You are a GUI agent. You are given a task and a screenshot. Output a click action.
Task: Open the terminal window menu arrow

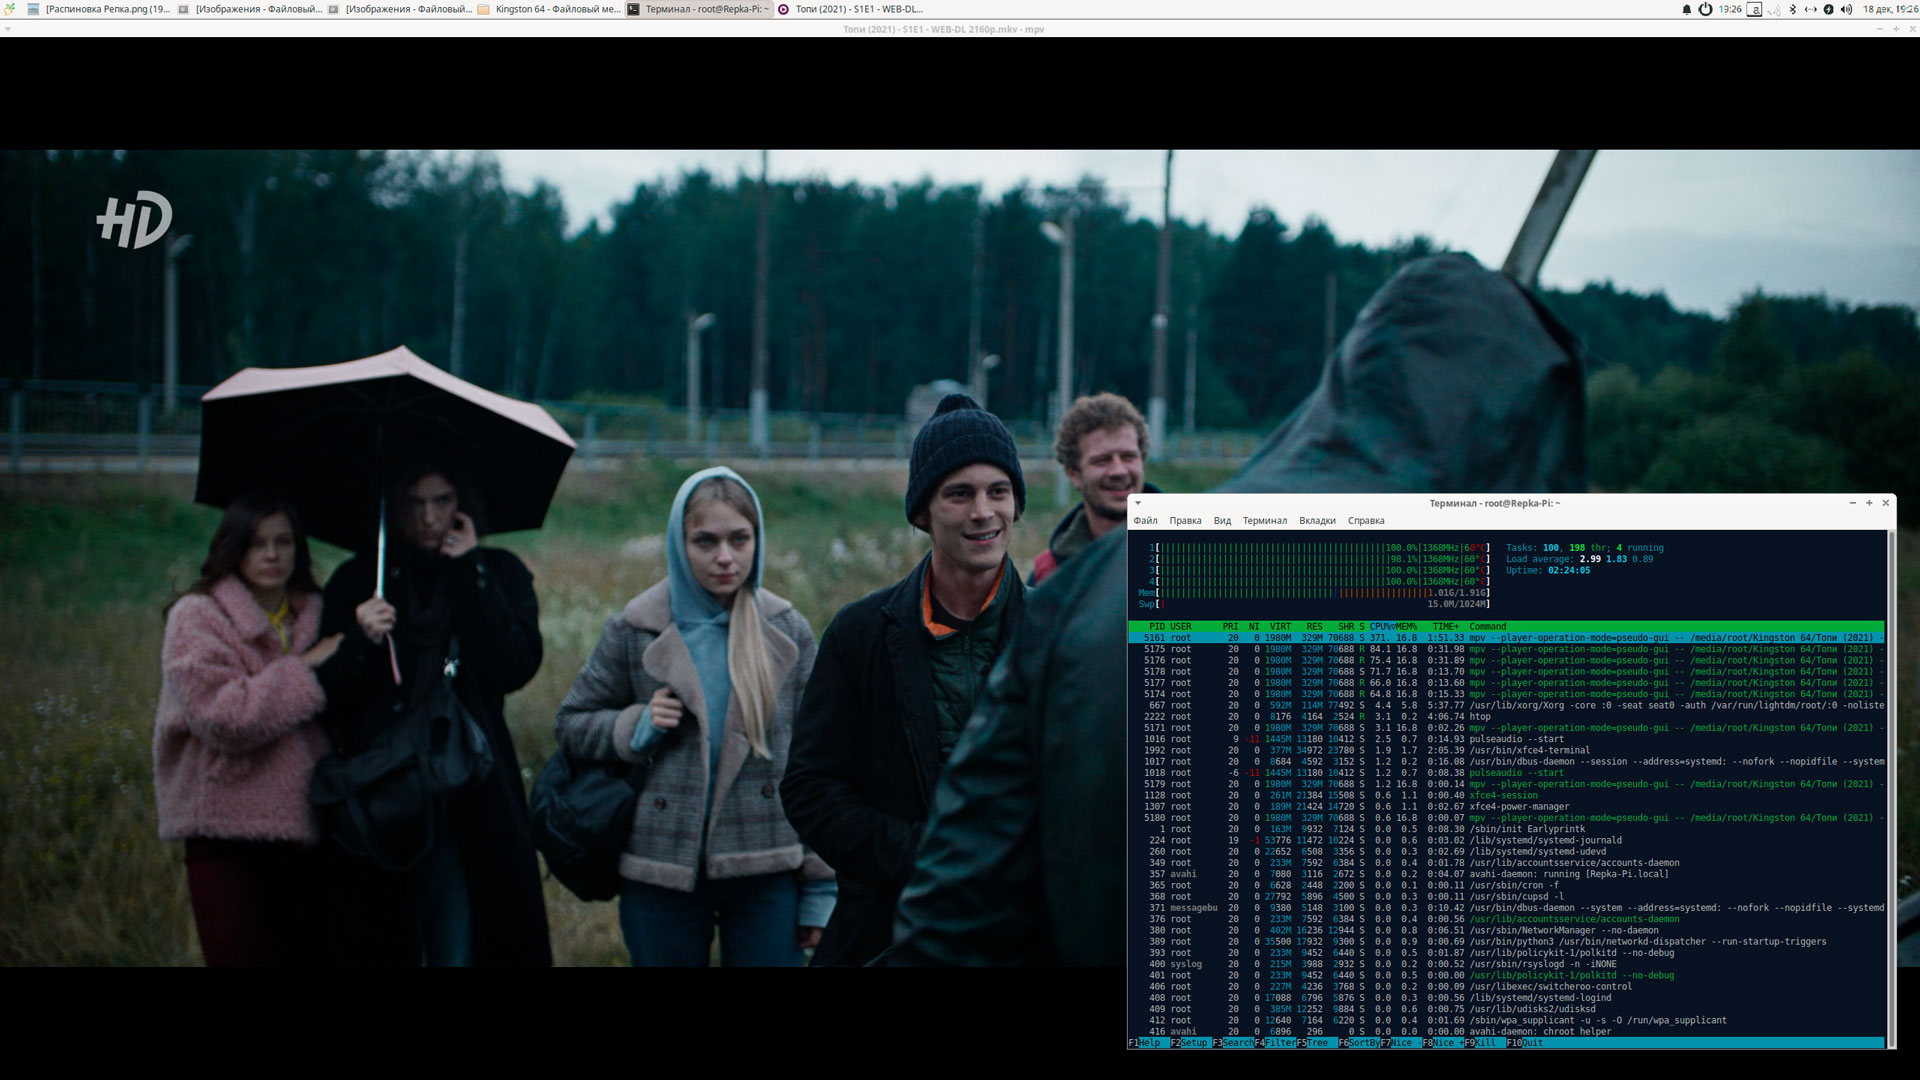pyautogui.click(x=1138, y=503)
